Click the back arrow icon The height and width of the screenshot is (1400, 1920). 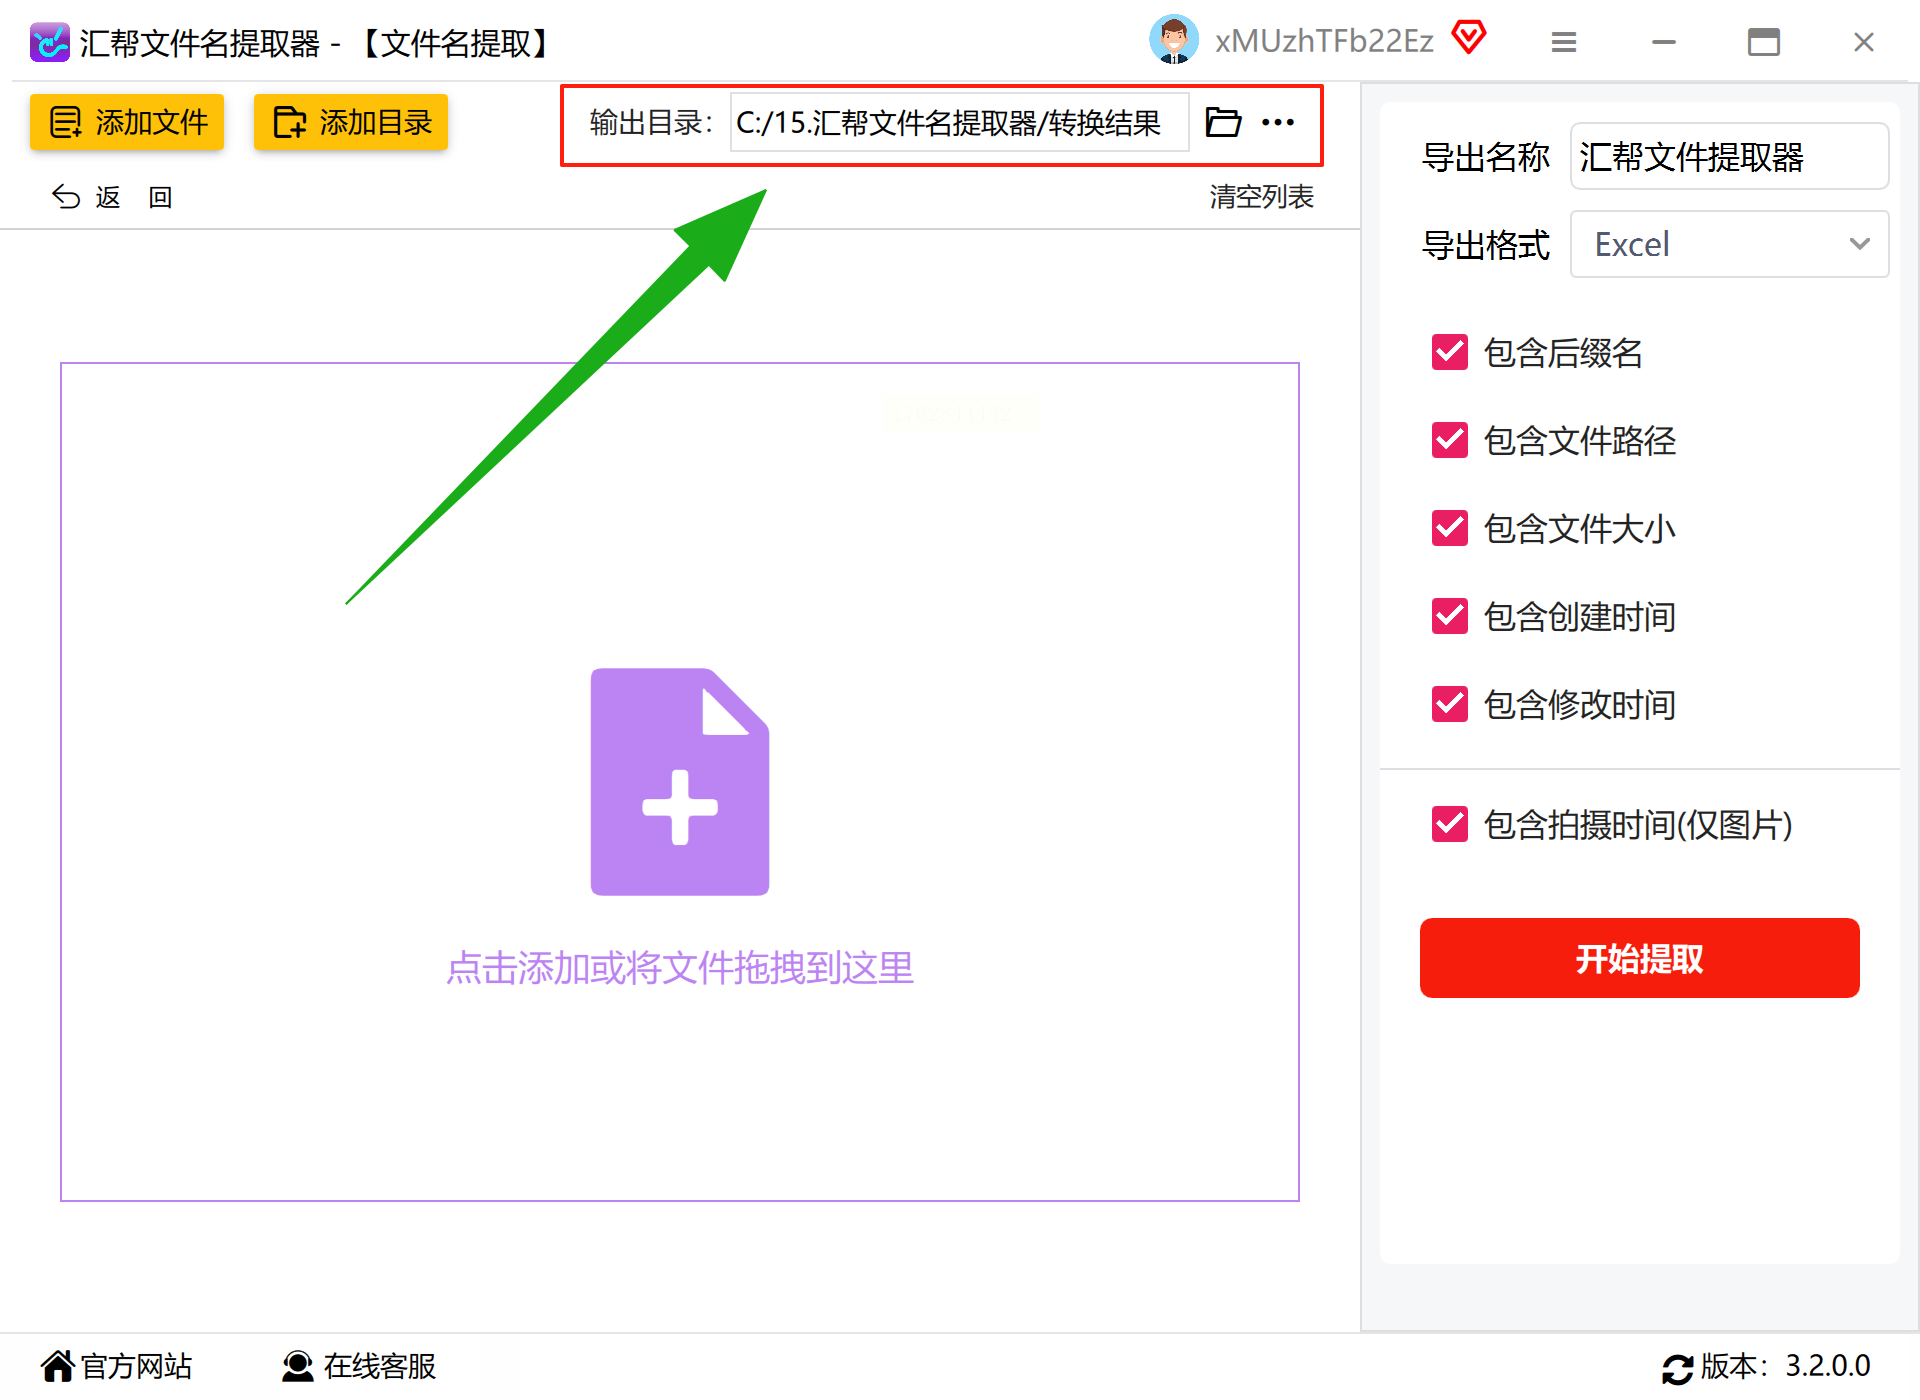pos(66,197)
